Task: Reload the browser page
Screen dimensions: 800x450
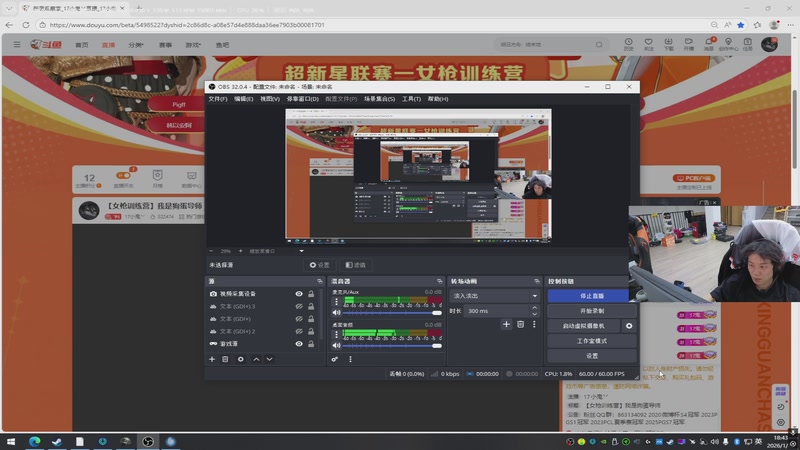Action: coord(26,24)
